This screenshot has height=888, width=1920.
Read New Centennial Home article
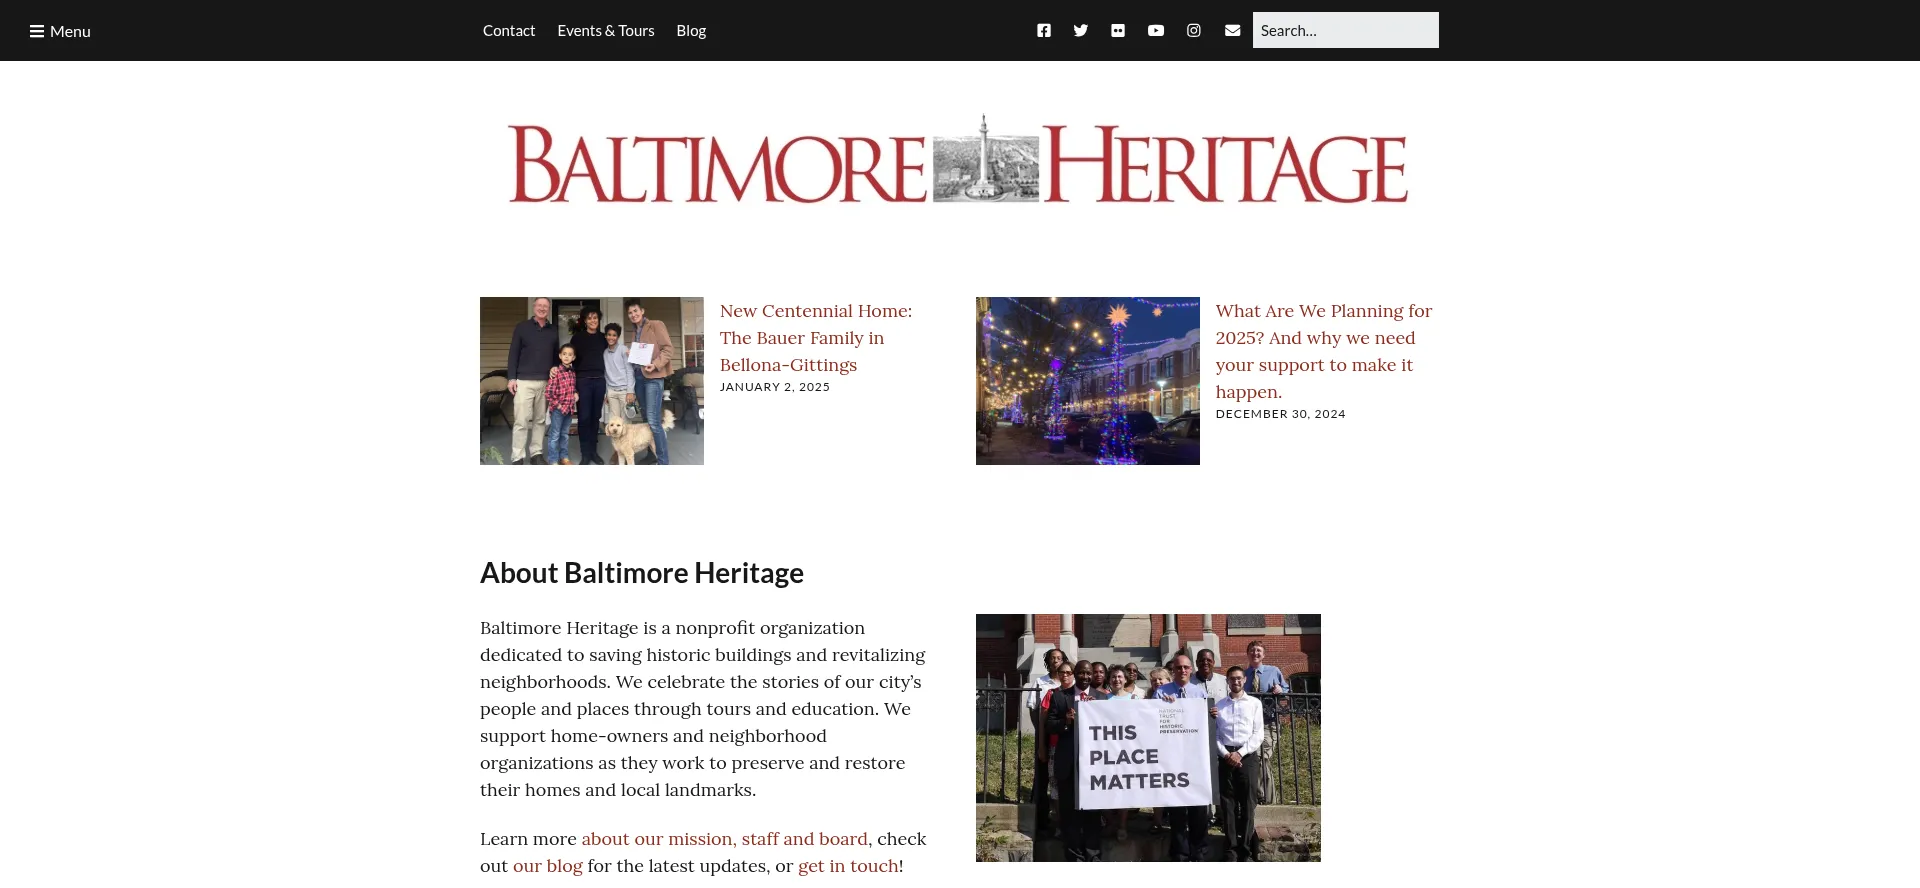pyautogui.click(x=816, y=338)
